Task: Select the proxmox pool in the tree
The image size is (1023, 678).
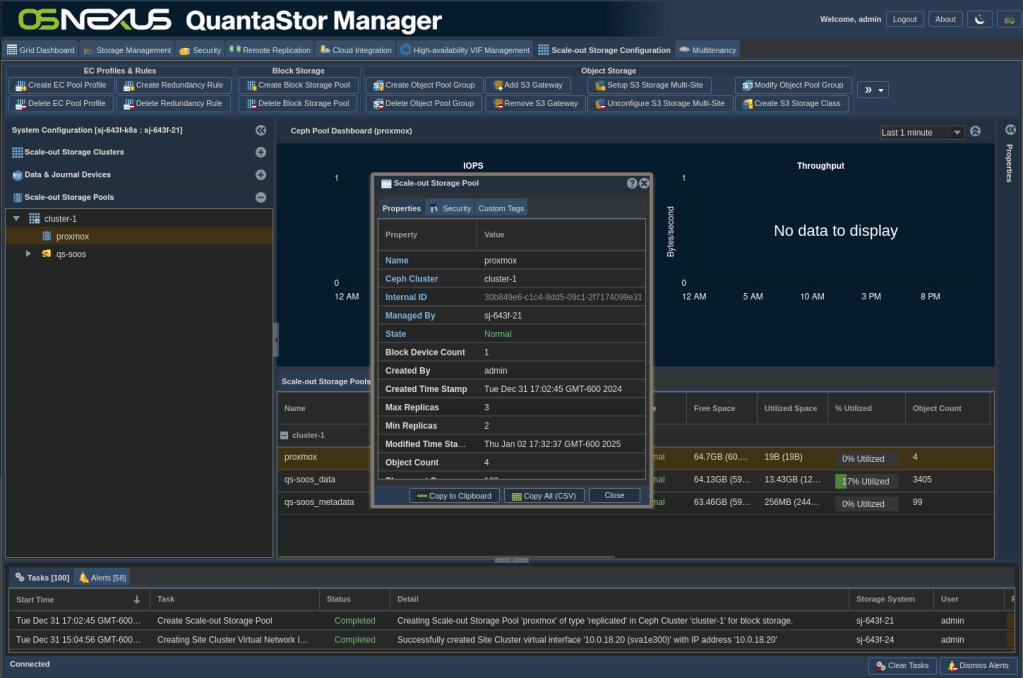Action: click(x=72, y=236)
